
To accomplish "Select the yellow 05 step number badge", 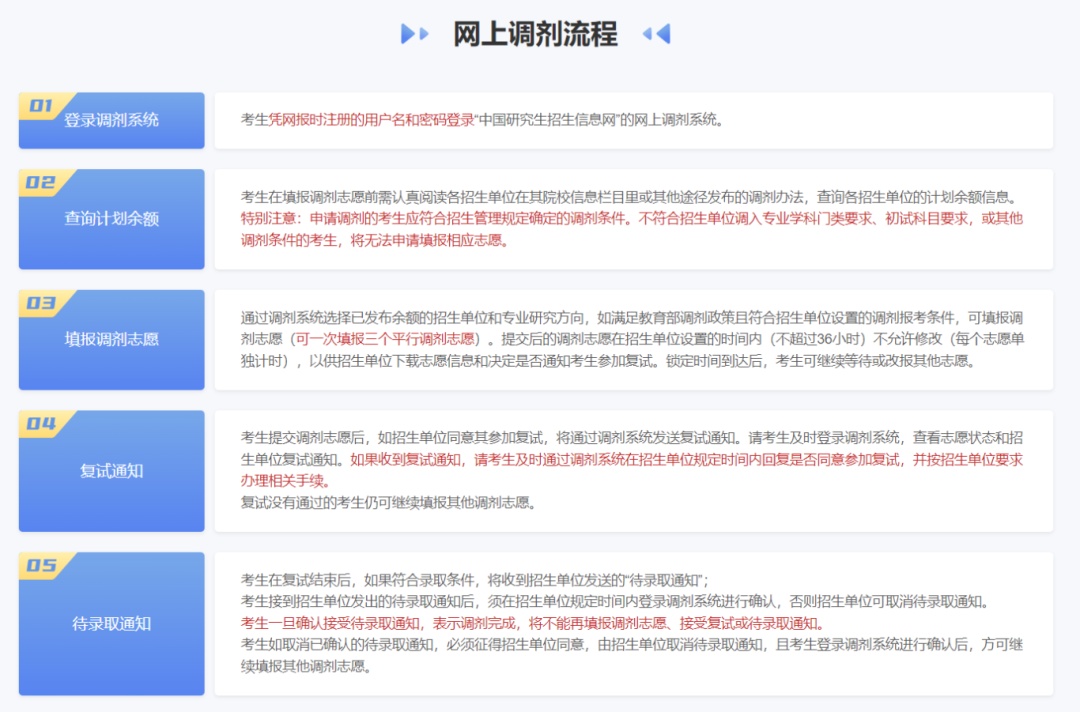I will coord(42,565).
